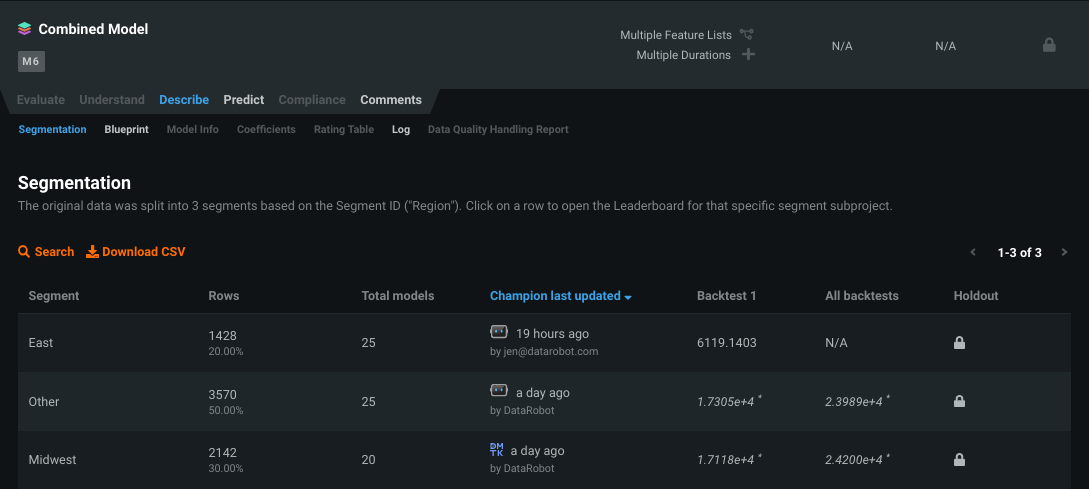This screenshot has width=1089, height=489.
Task: Open the Blueprint sub-tab
Action: [x=126, y=129]
